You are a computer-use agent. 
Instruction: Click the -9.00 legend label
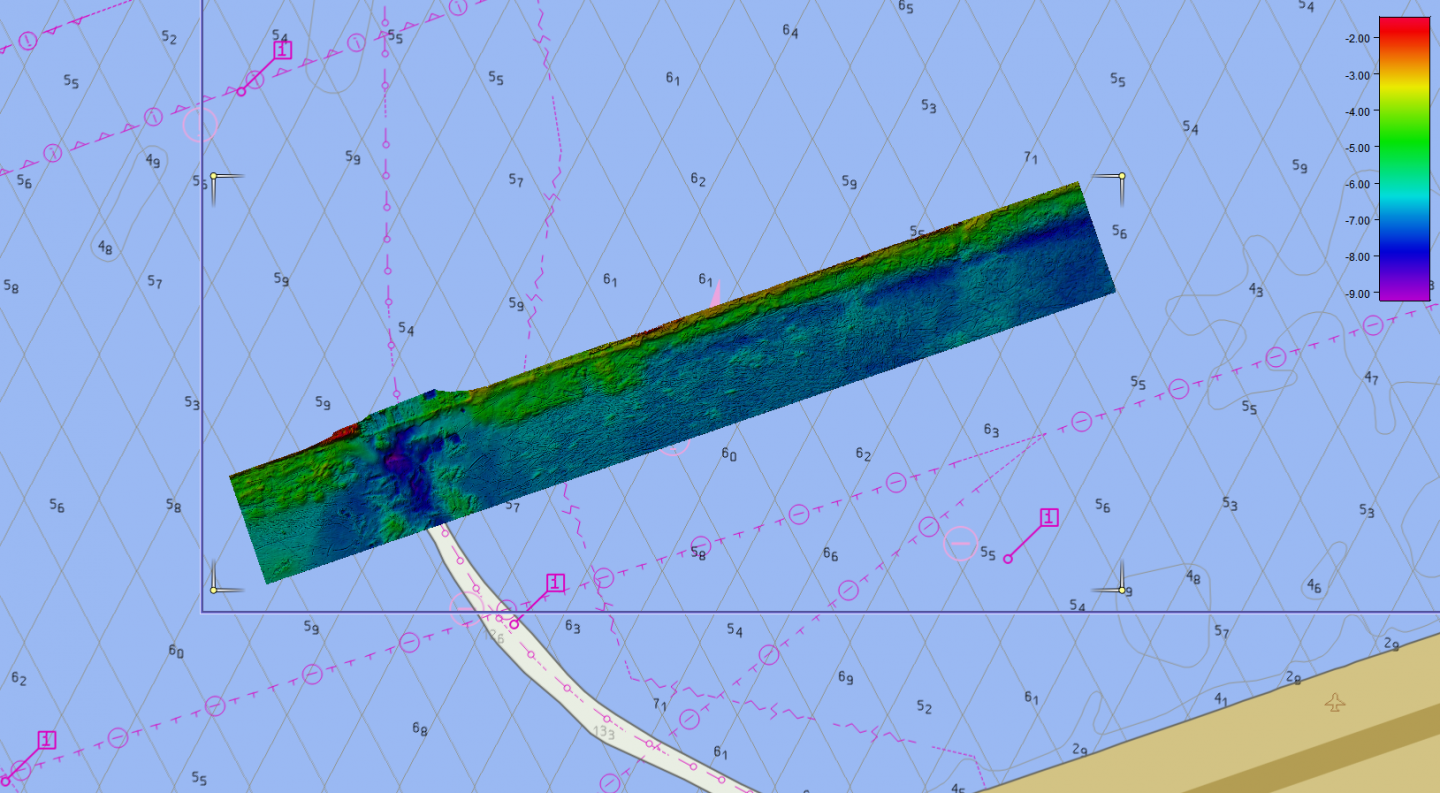[x=1357, y=293]
